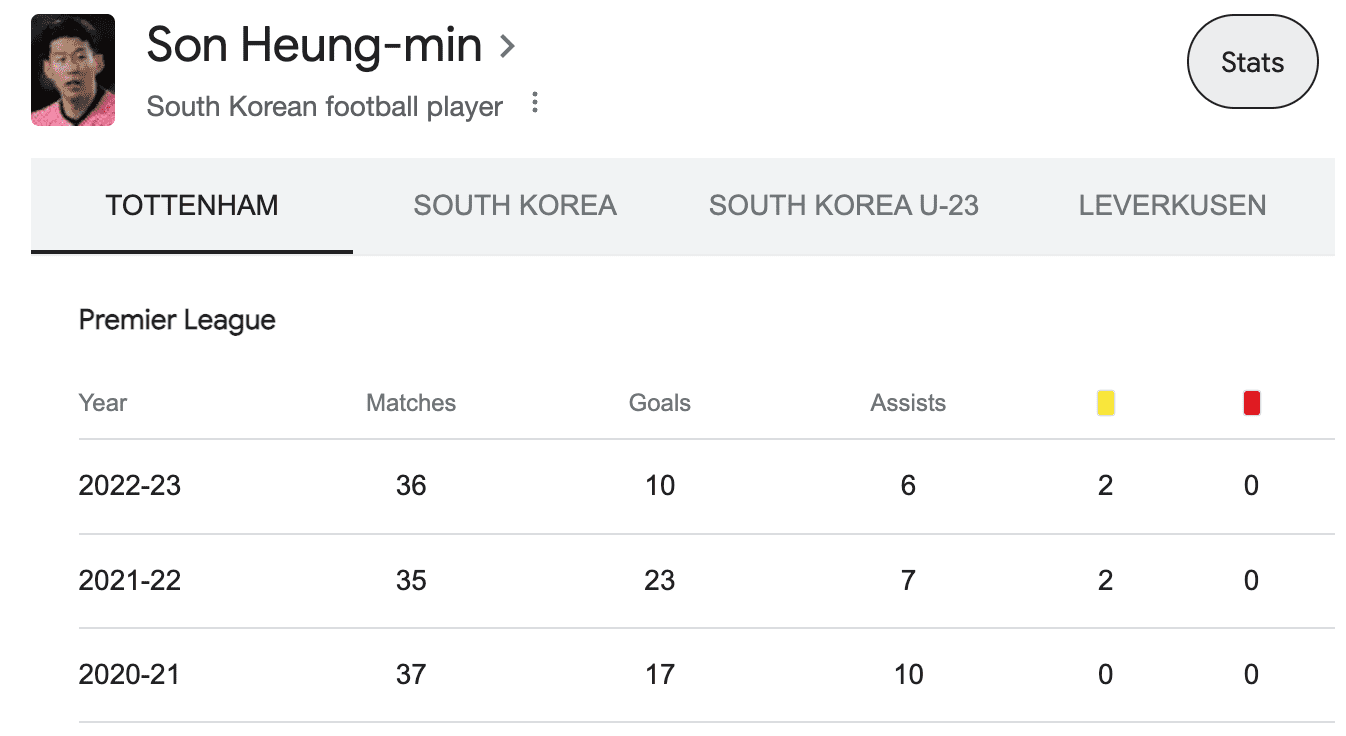Click the Premier League heading
Image resolution: width=1346 pixels, height=736 pixels.
(x=177, y=320)
